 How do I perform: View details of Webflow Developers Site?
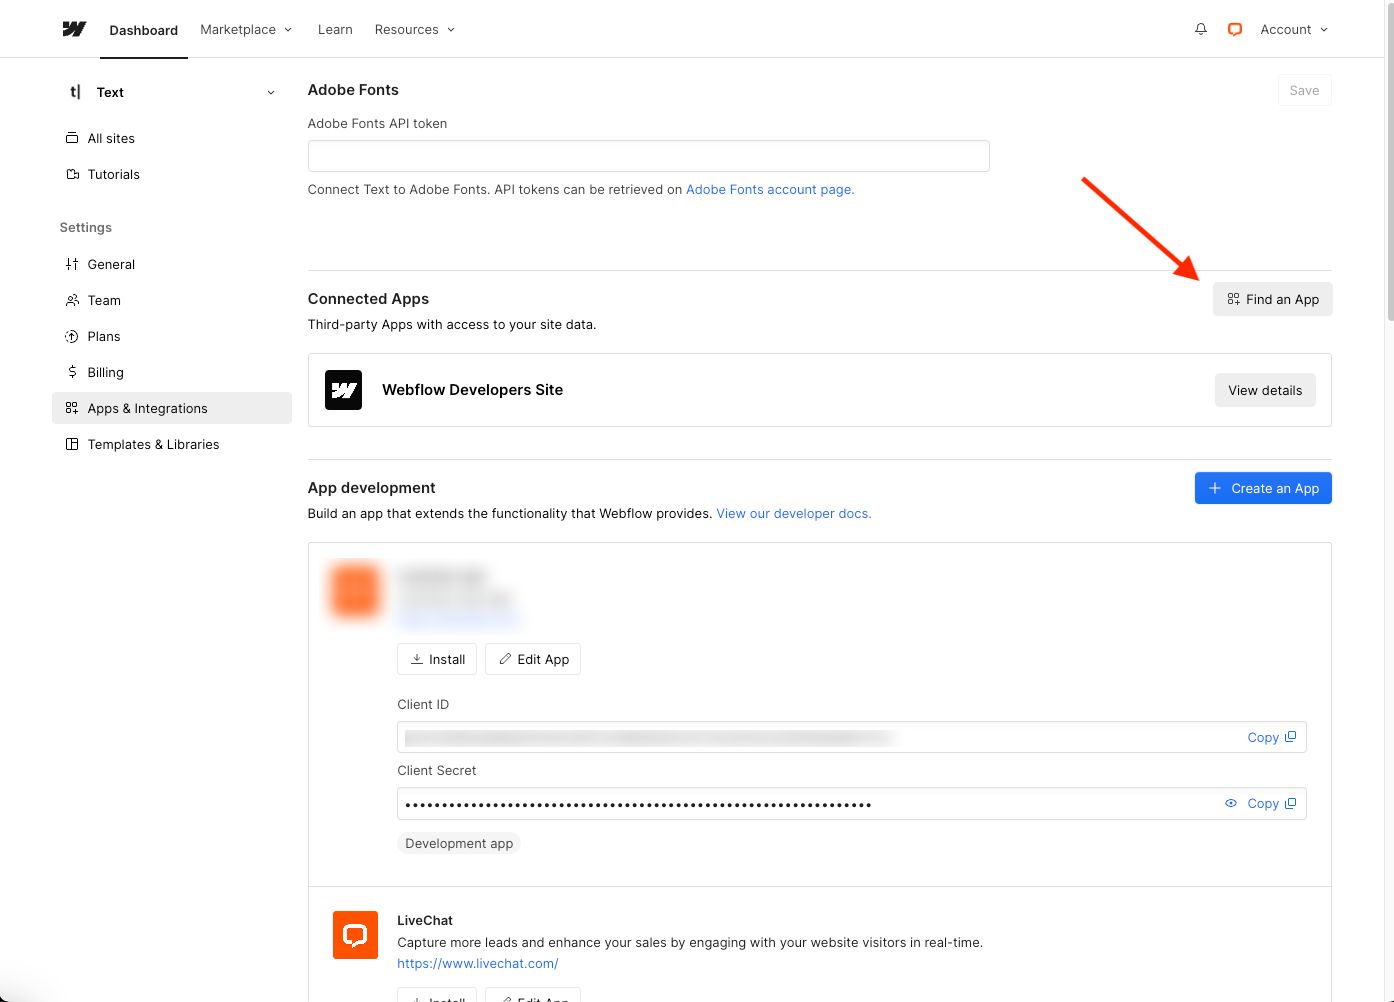[1265, 390]
